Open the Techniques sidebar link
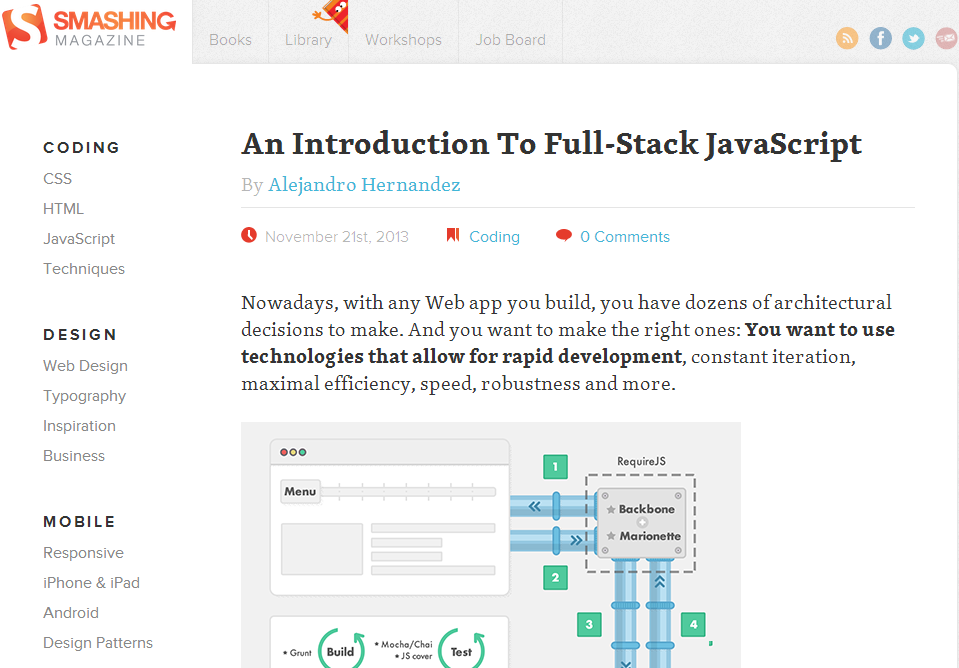This screenshot has width=959, height=668. click(x=84, y=269)
